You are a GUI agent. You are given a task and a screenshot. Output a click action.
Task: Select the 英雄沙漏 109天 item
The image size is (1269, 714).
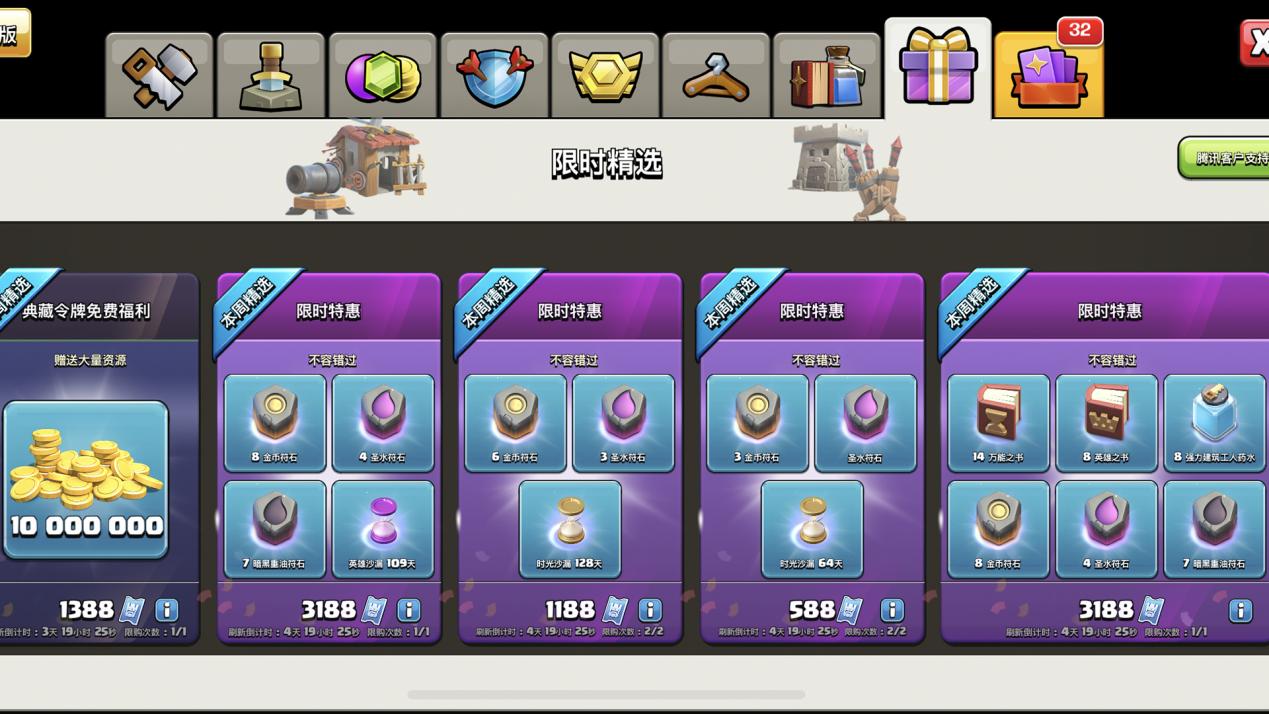pos(383,529)
